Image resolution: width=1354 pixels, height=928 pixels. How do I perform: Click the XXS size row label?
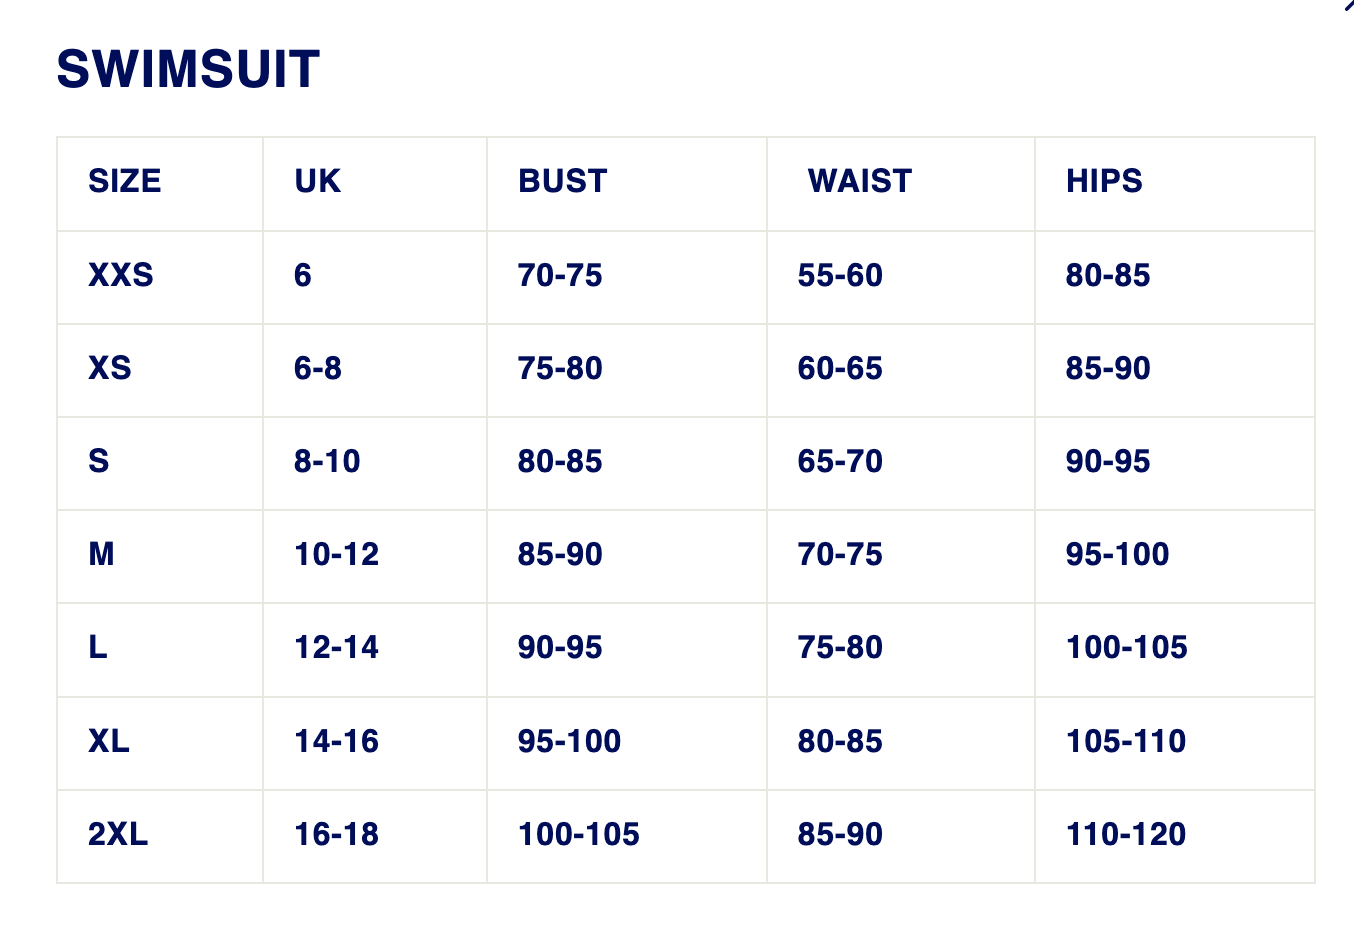coord(121,275)
